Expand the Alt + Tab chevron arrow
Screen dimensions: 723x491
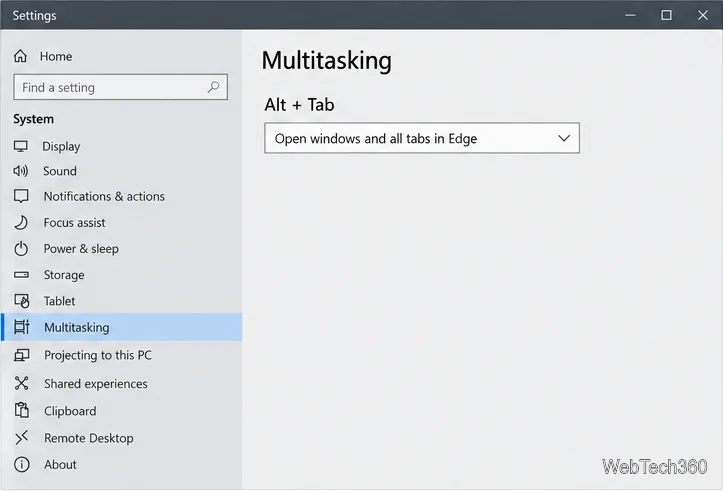tap(564, 138)
